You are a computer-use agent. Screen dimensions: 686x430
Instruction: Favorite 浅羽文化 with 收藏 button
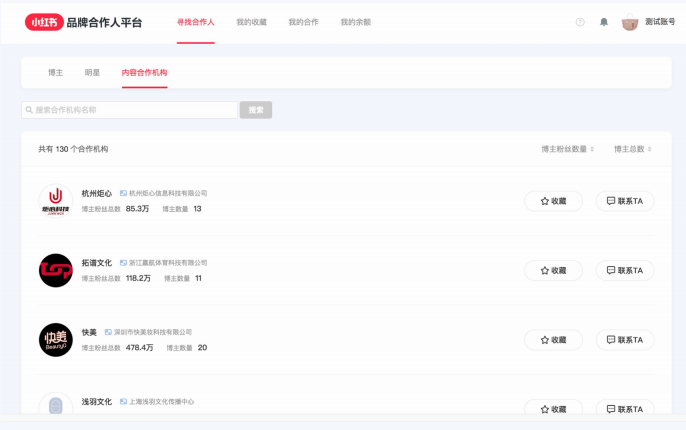553,409
